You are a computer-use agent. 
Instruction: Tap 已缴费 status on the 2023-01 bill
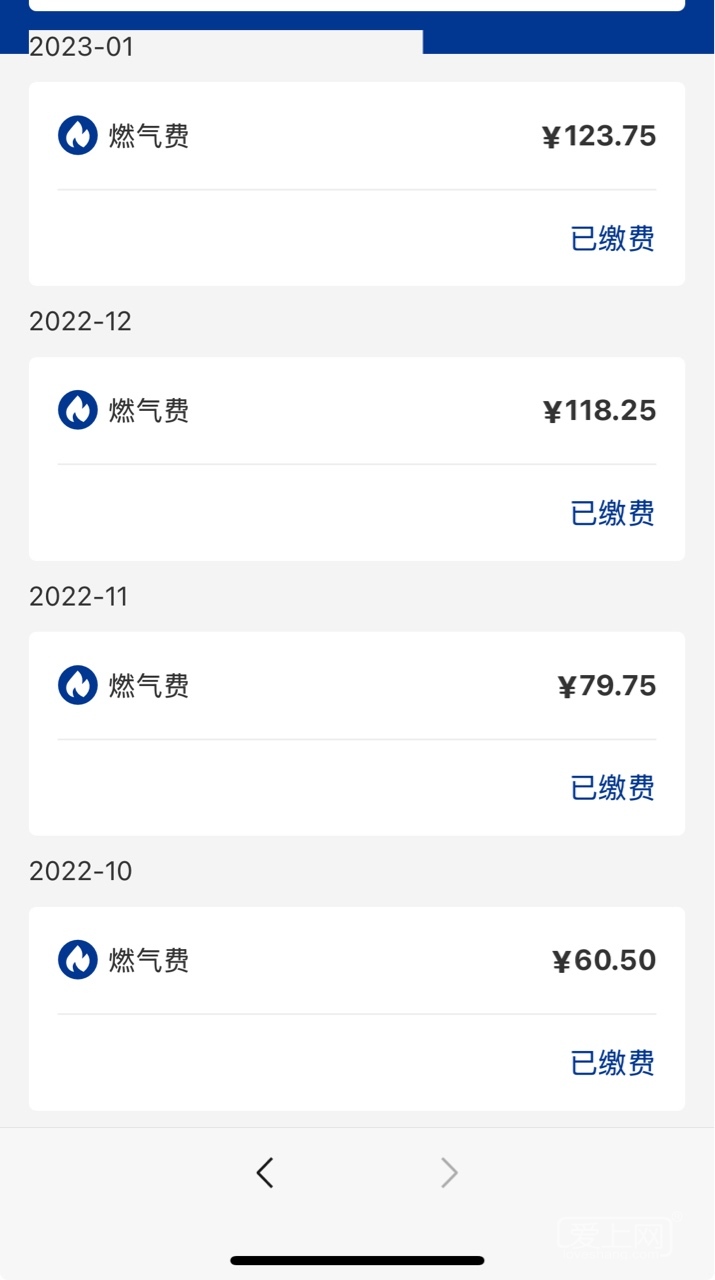coord(612,239)
